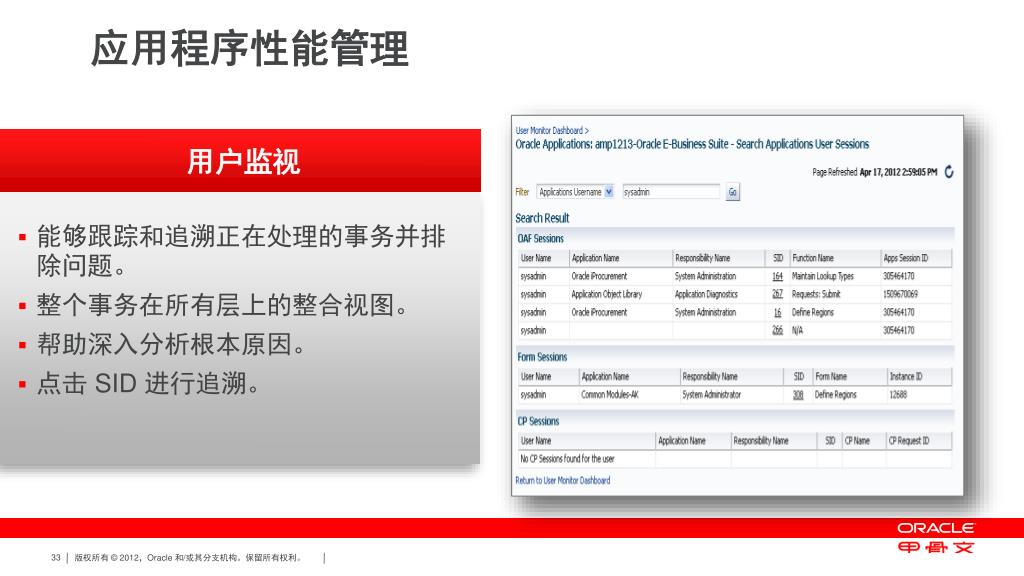Click the sysadmin filter input field
Screen dimensions: 1024x576
(671, 192)
